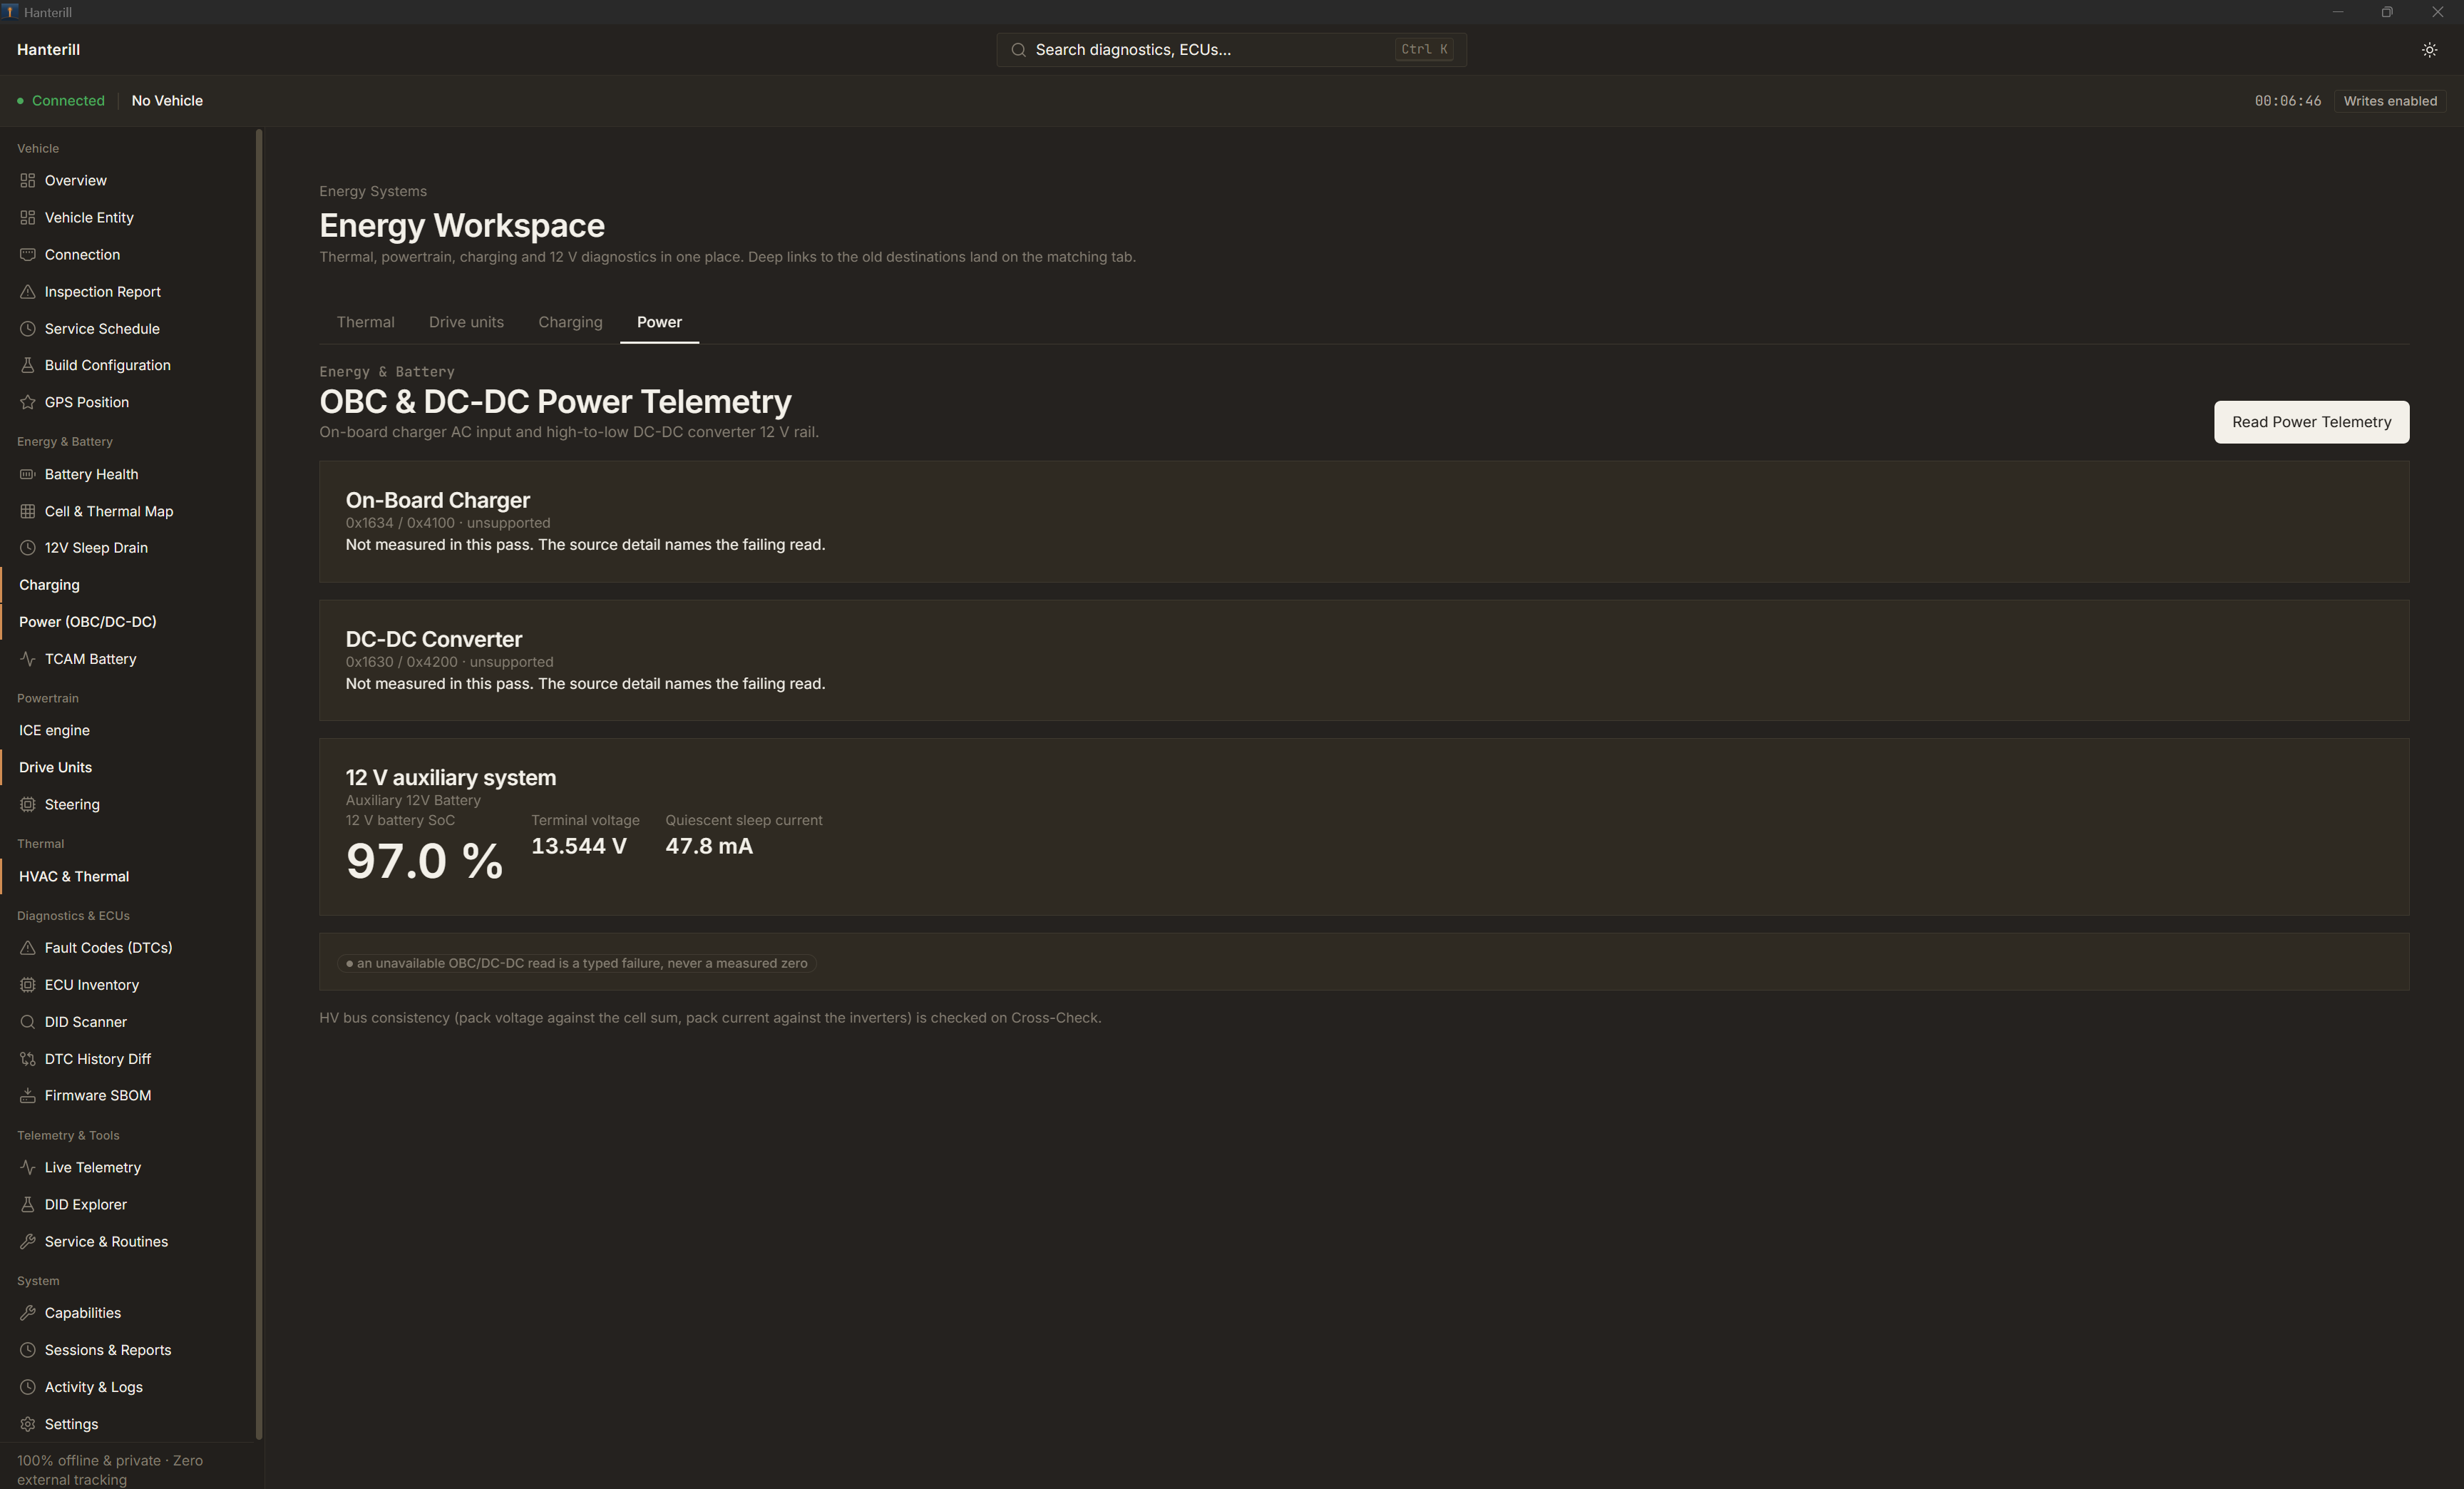This screenshot has width=2464, height=1489.
Task: Click the 12V Sleep Drain clock icon
Action: click(27, 548)
